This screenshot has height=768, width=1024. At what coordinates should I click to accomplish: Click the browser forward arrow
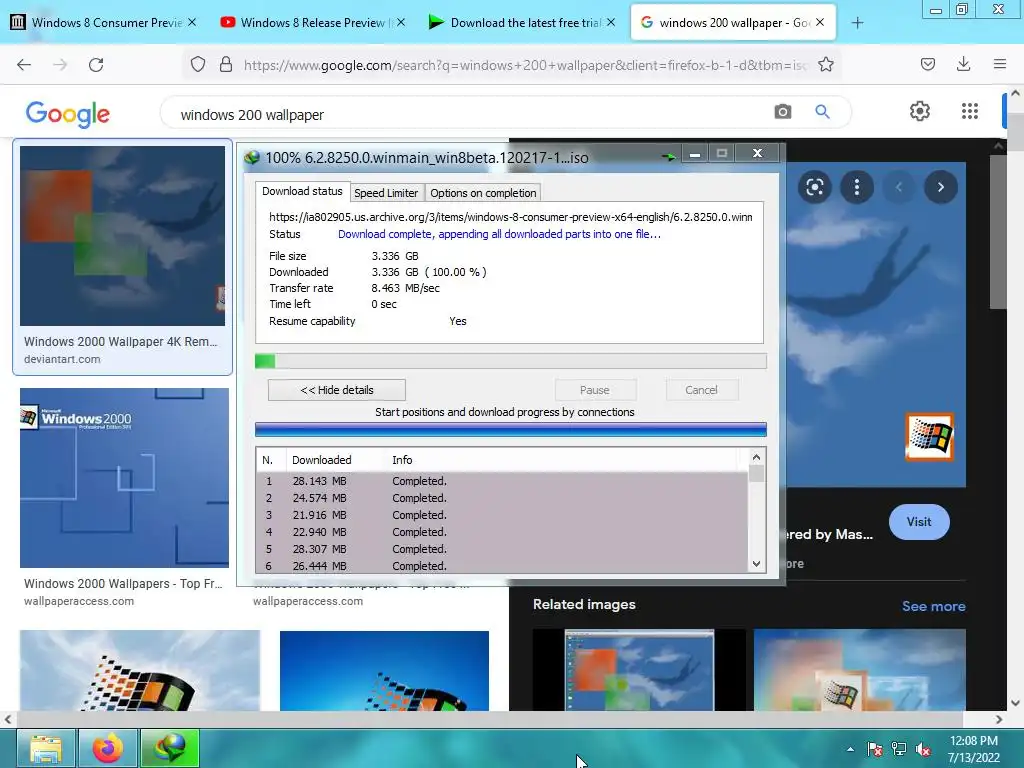point(60,64)
